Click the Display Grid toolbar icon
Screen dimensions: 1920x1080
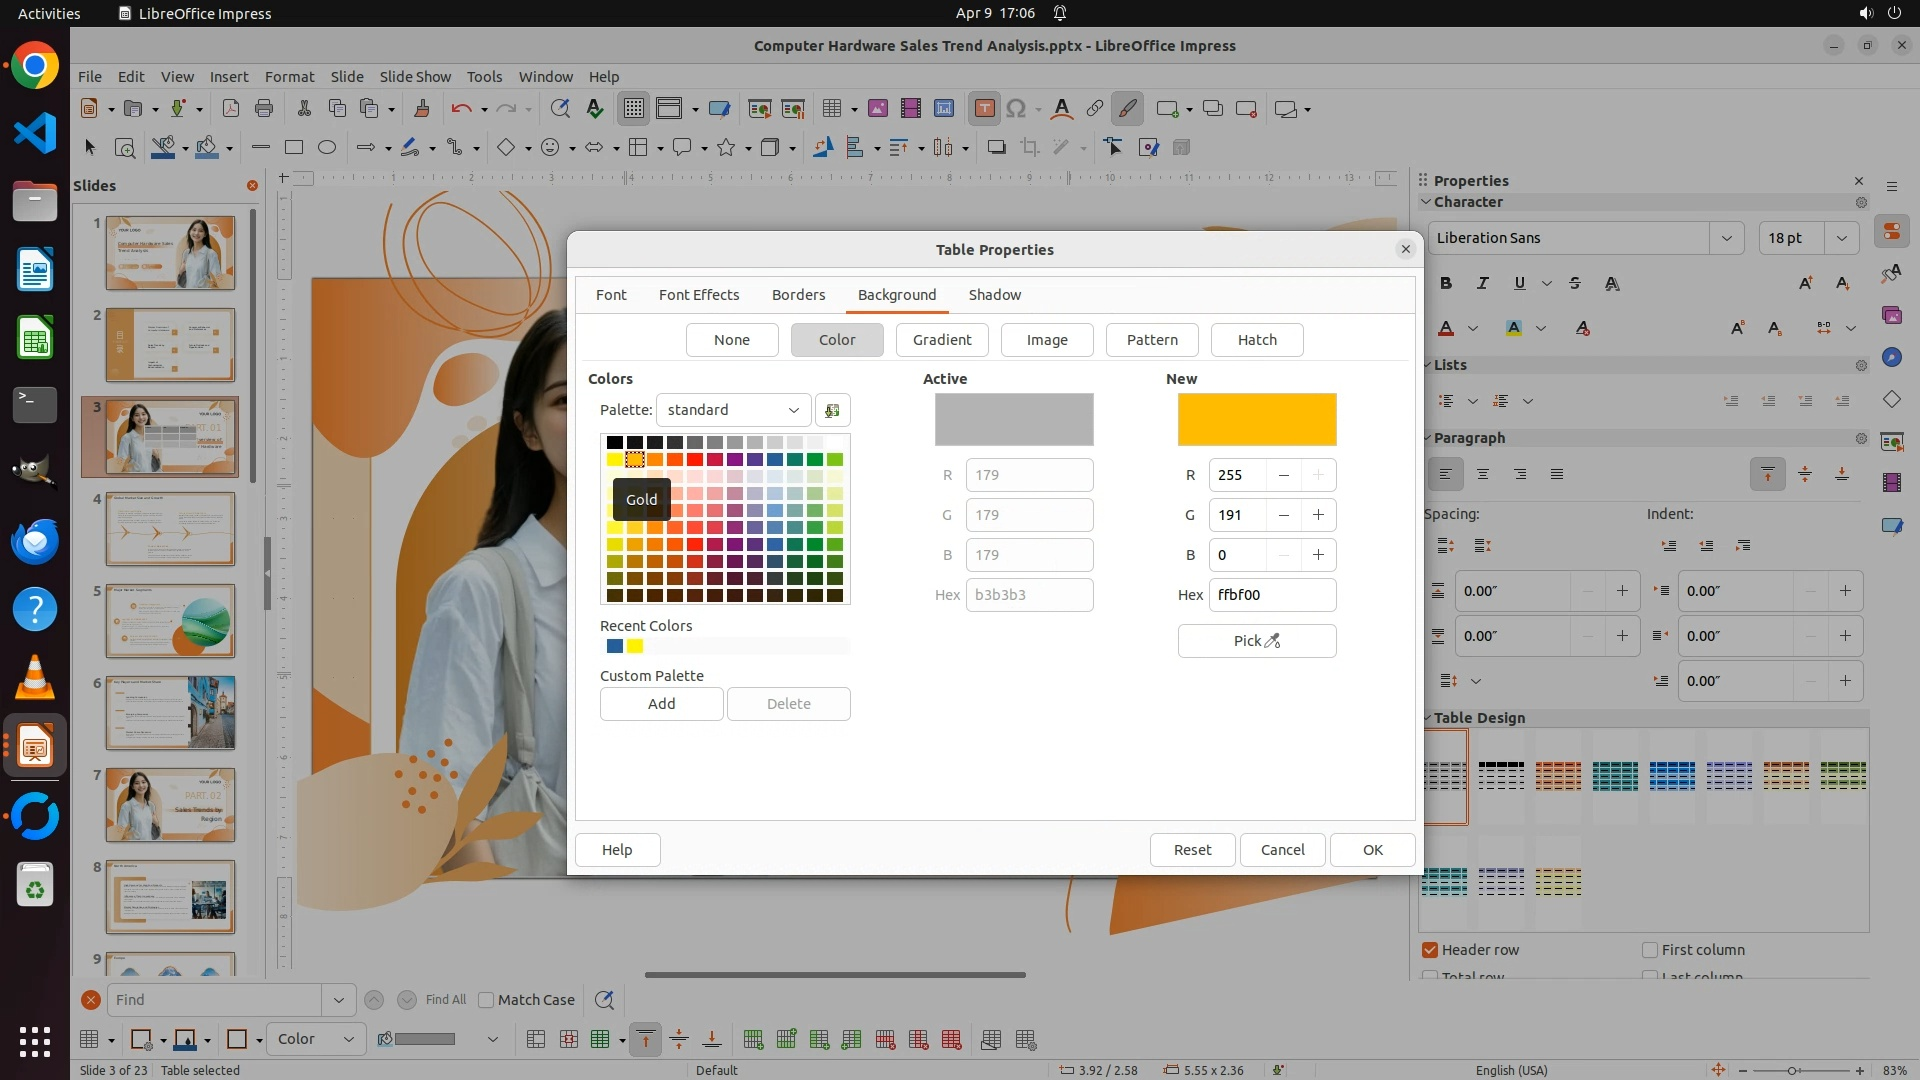point(633,108)
